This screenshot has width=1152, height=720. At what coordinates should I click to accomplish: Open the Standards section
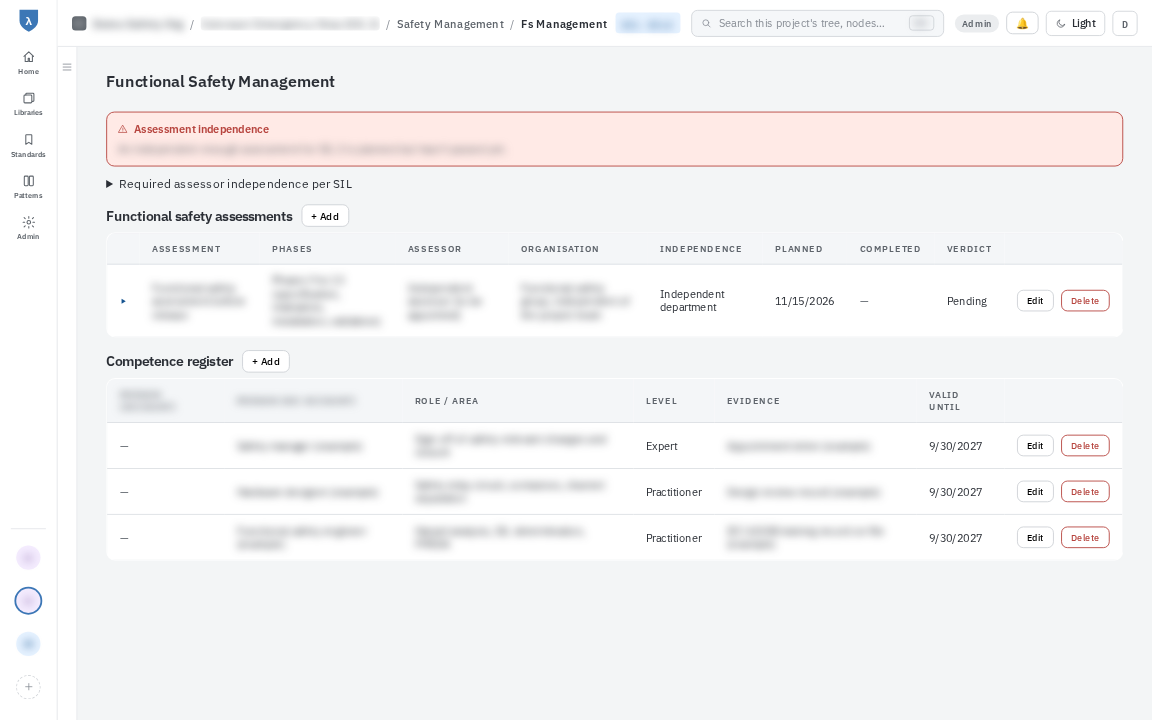point(28,146)
